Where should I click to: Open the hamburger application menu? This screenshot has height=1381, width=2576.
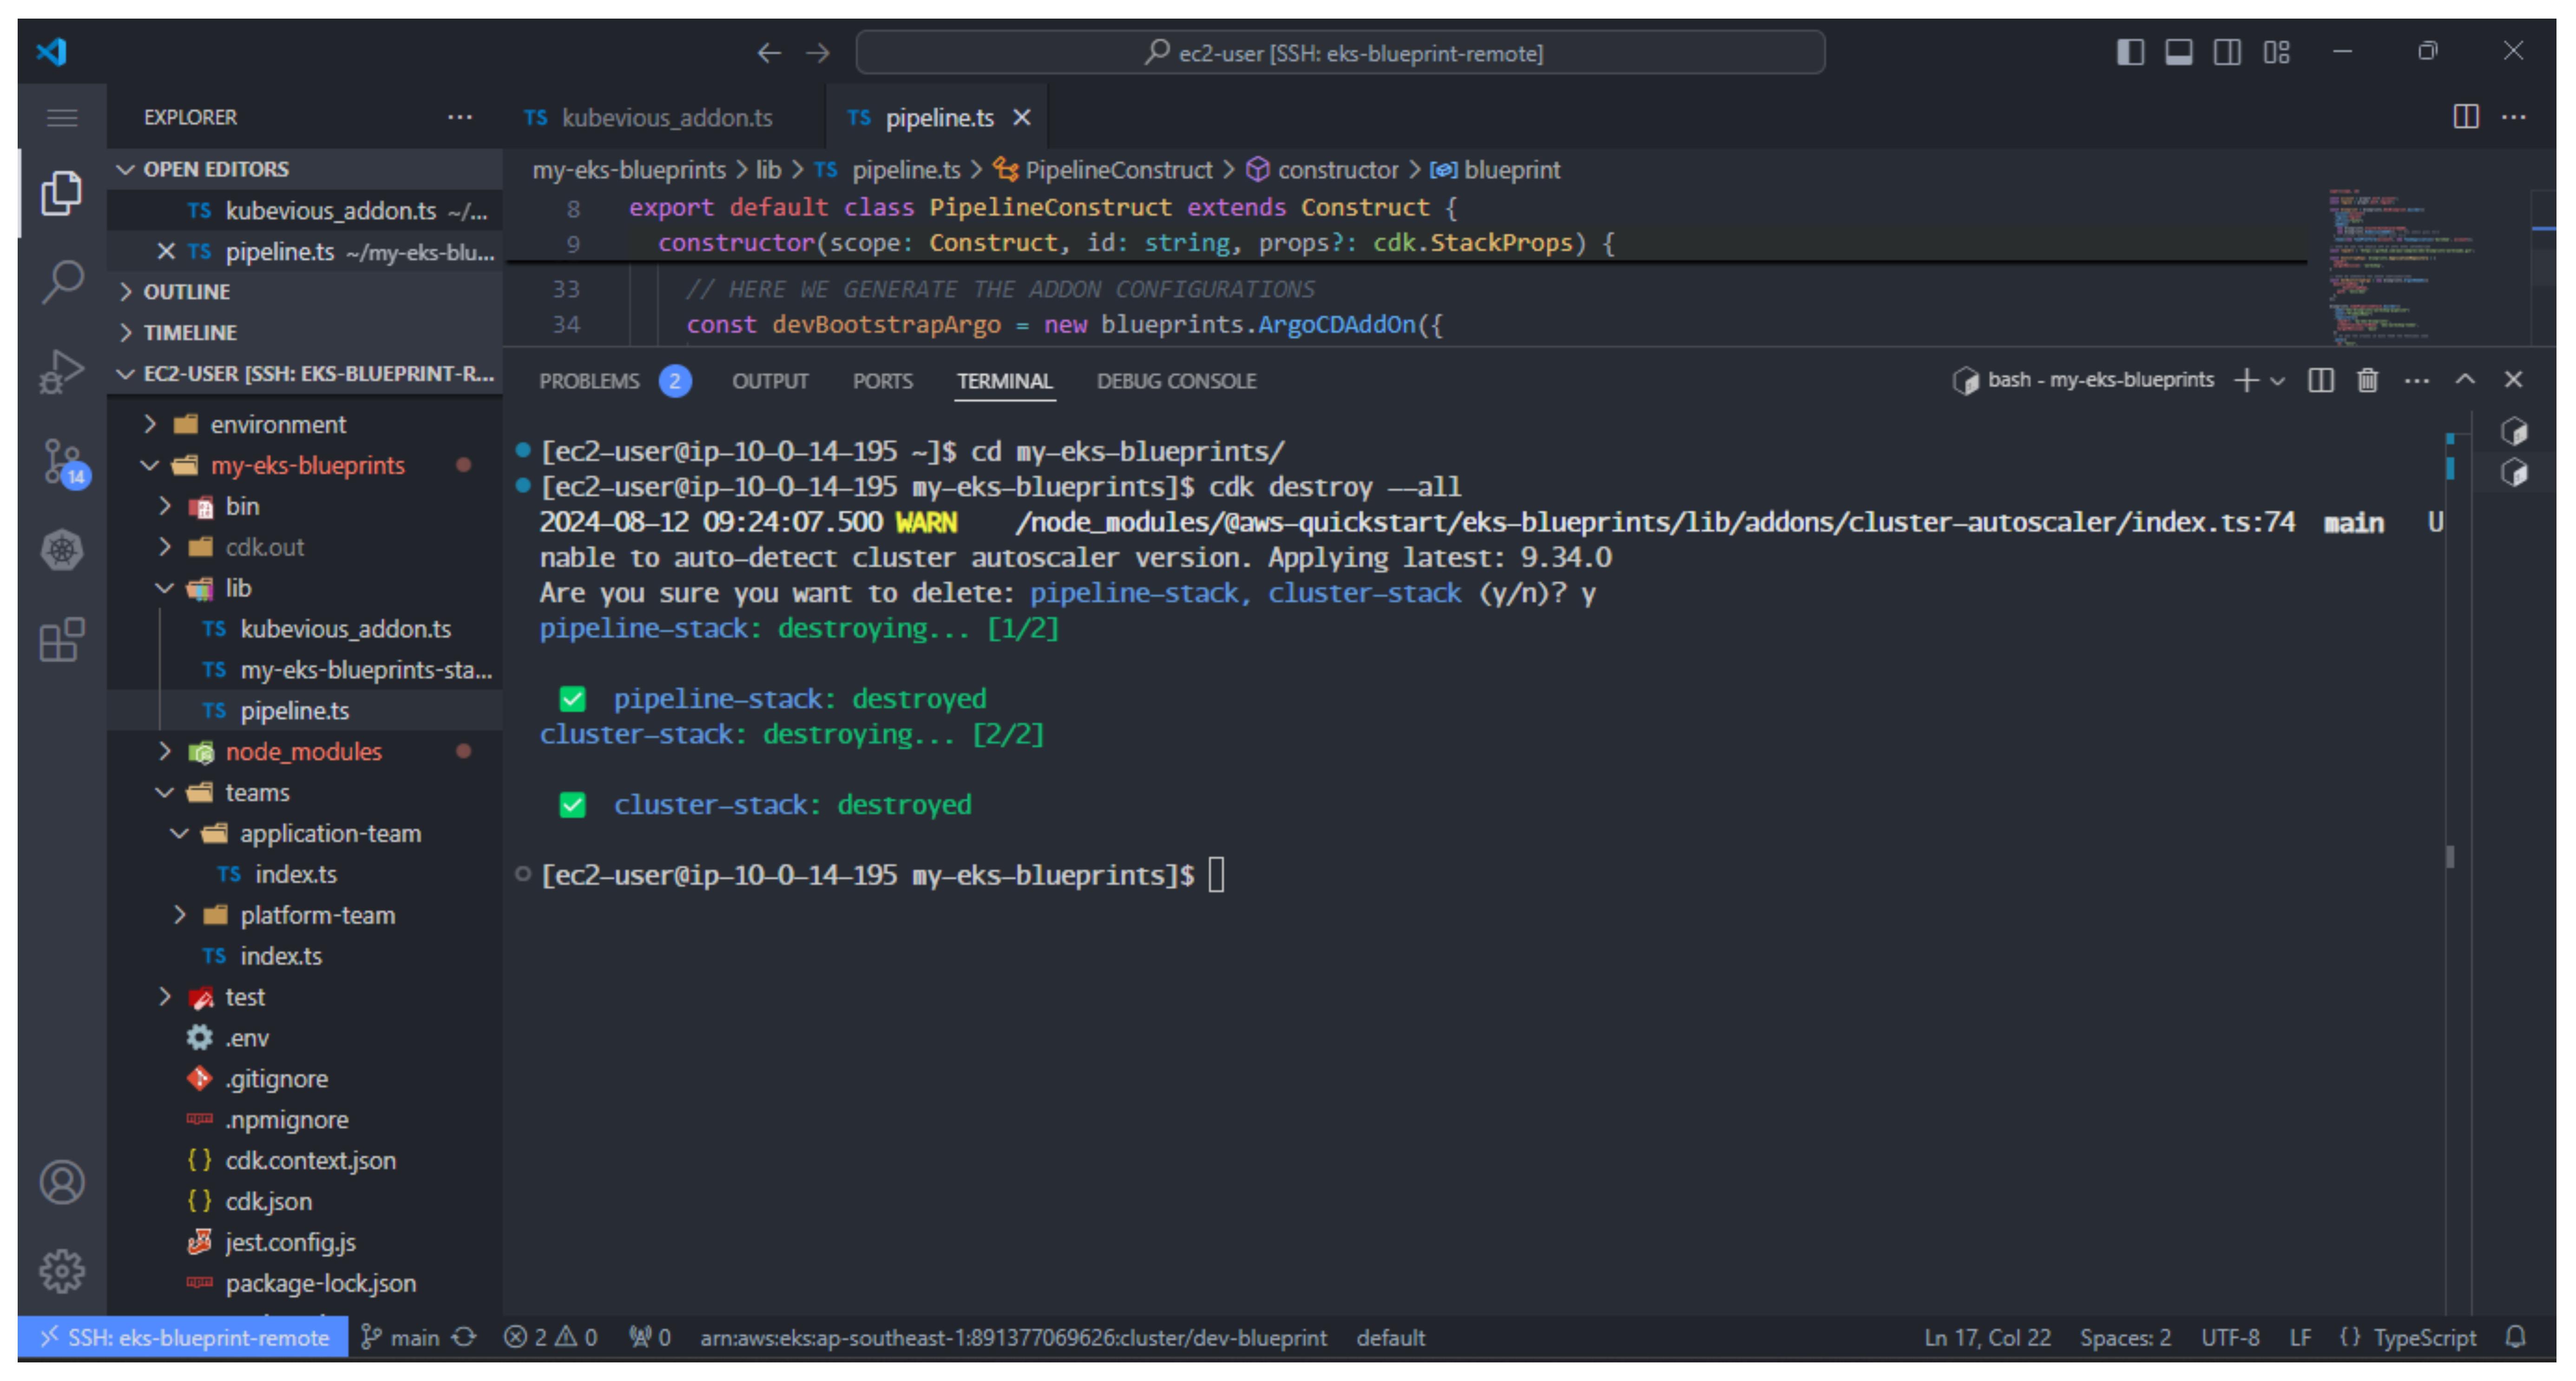[62, 118]
